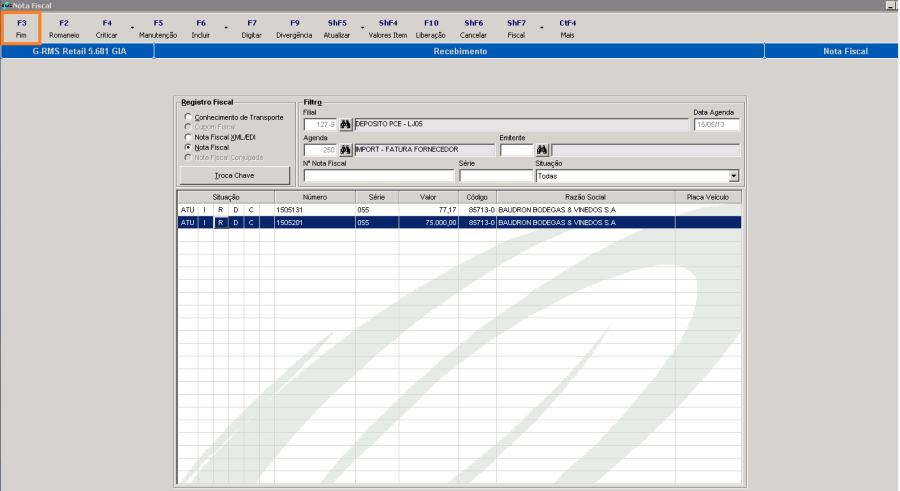Open ShF4 Valores Item function
Image resolution: width=900 pixels, height=491 pixels.
coord(388,29)
